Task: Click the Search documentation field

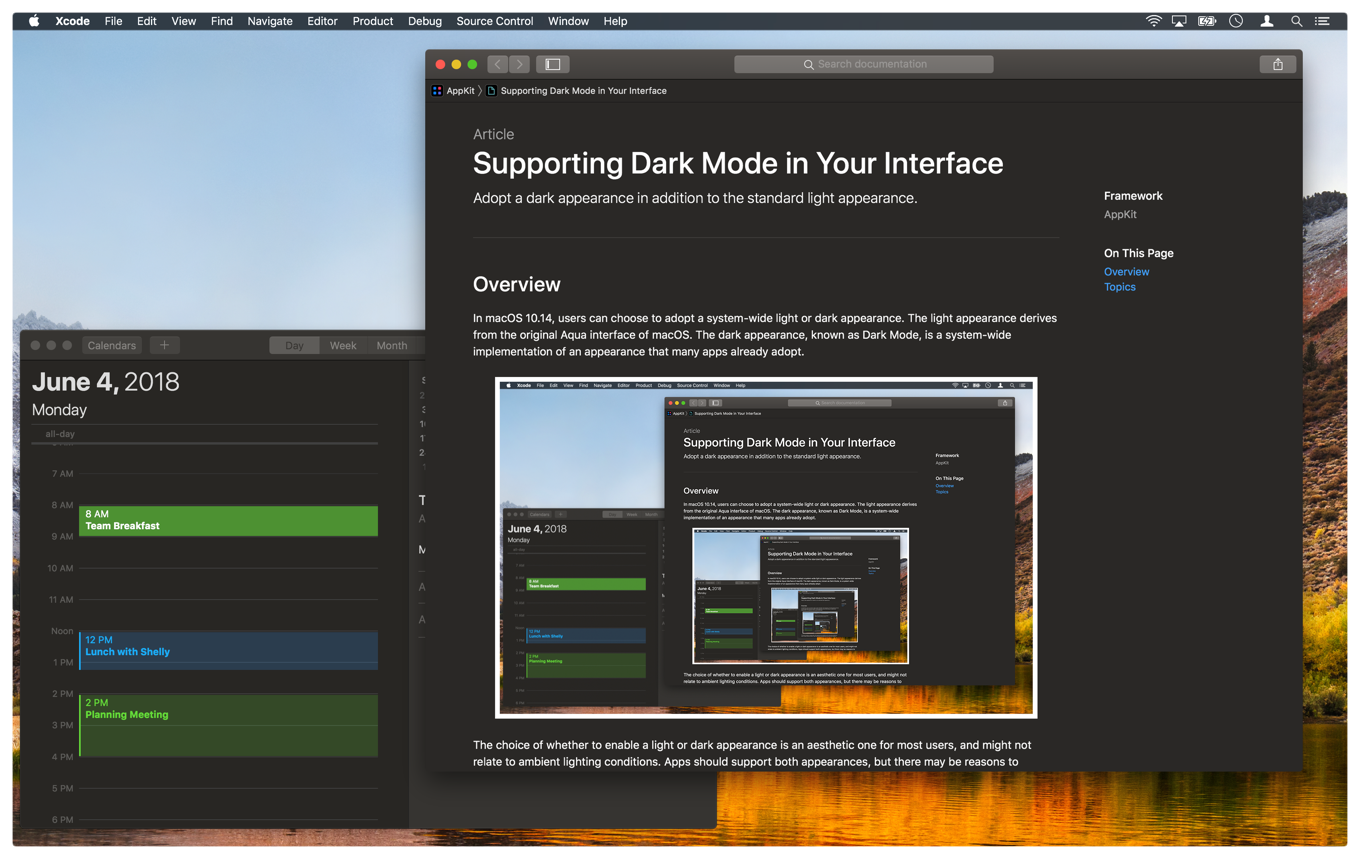Action: click(x=864, y=64)
